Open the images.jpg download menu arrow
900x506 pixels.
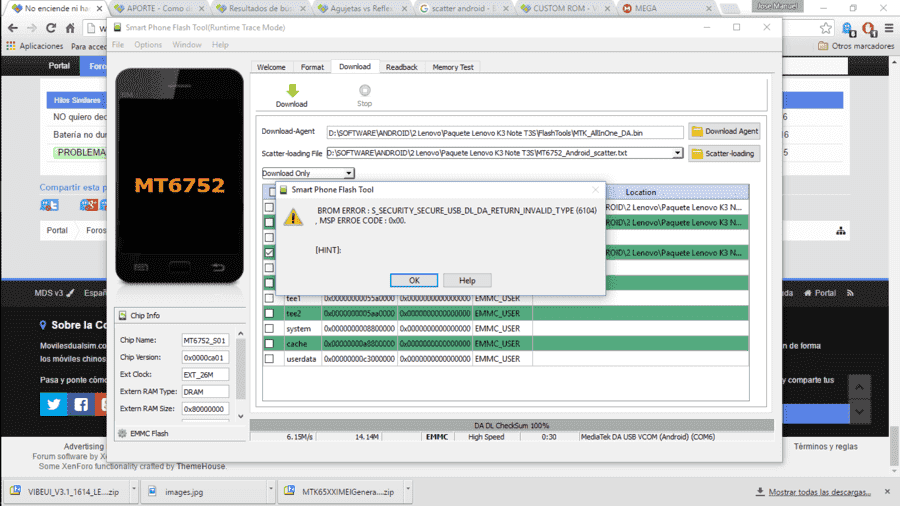coord(271,489)
